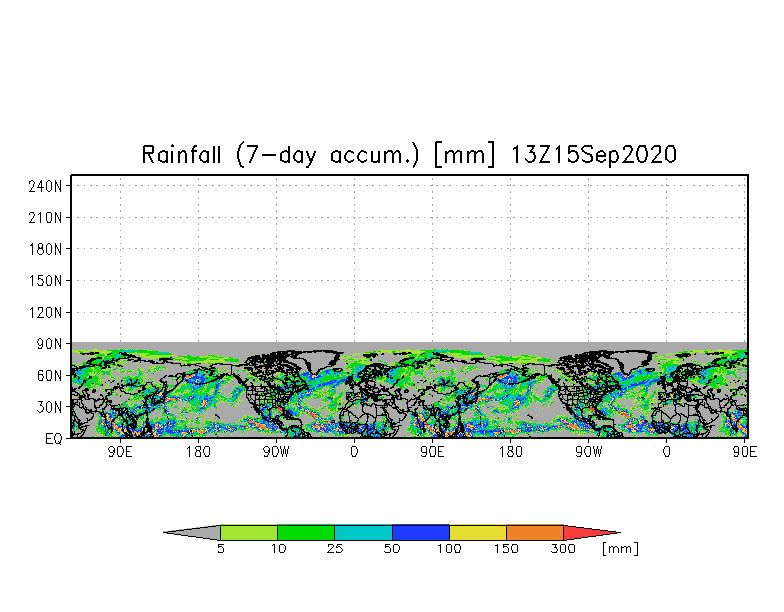Select the dark green 10-25 mm swatch
The width and height of the screenshot is (784, 612).
306,532
